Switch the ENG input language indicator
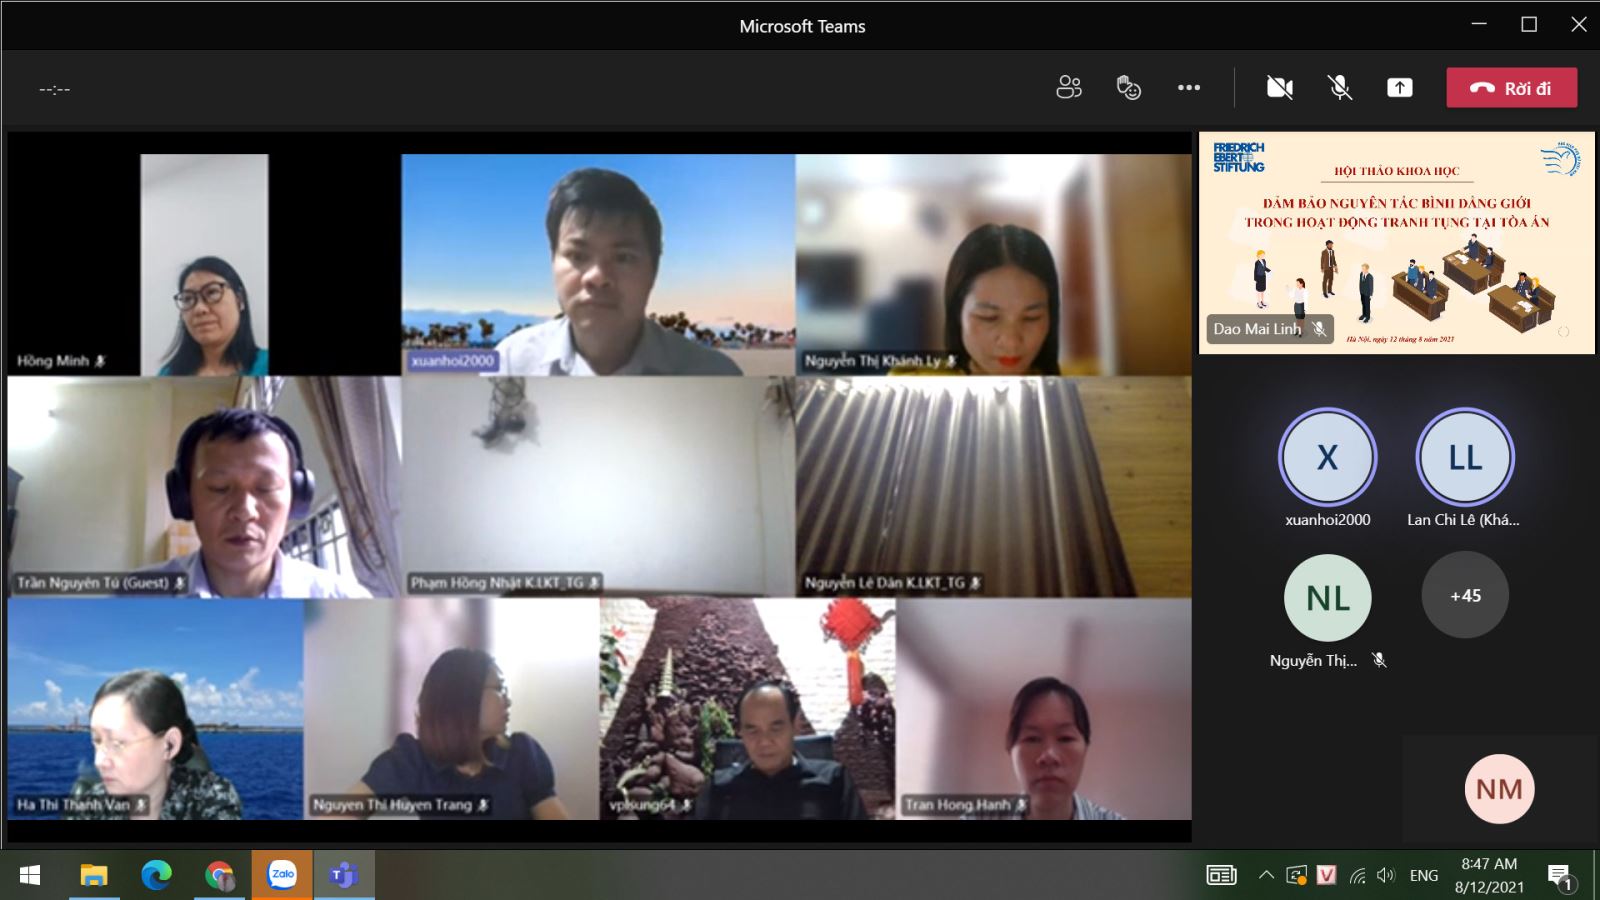Viewport: 1600px width, 900px height. click(1423, 875)
